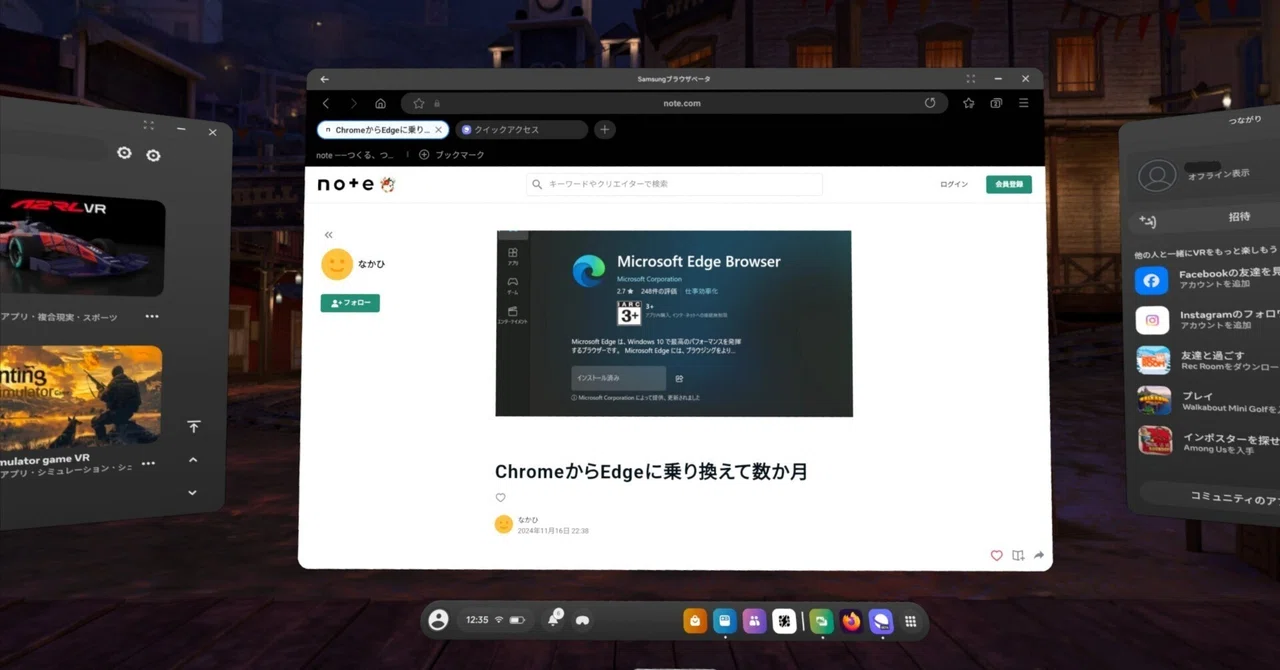The height and width of the screenshot is (670, 1280).
Task: Toggle the browser window fullscreen icon
Action: [x=971, y=78]
